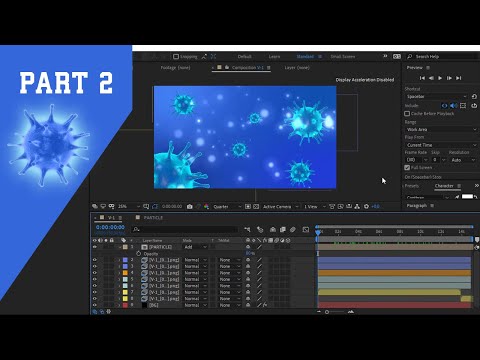The width and height of the screenshot is (480, 360).
Task: Open the Range Work Area dropdown
Action: point(441,129)
